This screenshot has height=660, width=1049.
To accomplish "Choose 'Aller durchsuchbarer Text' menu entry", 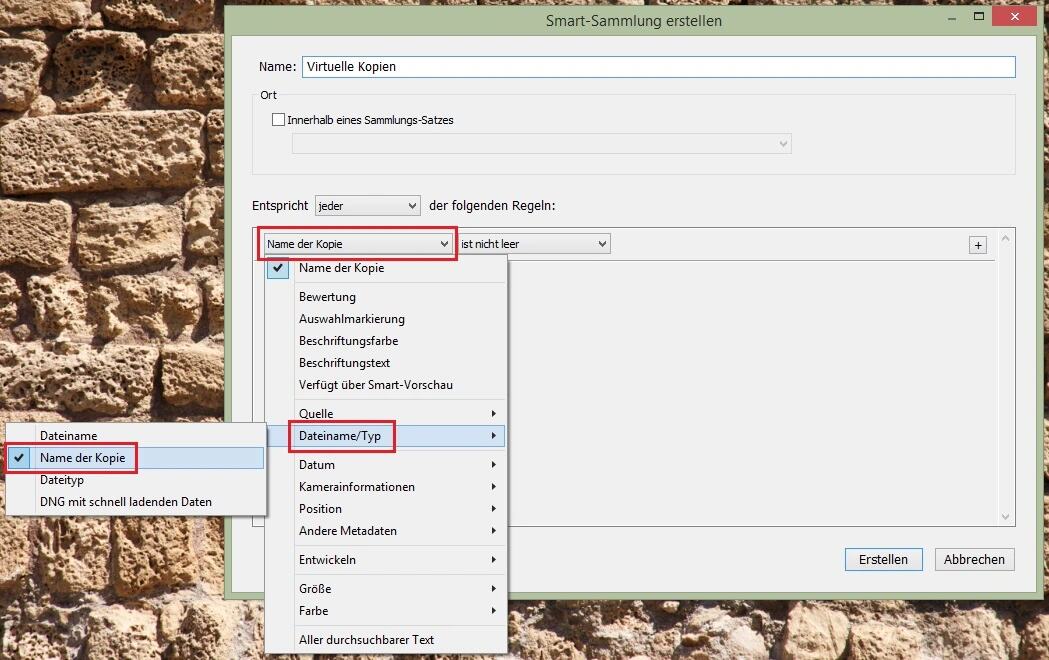I will [x=366, y=640].
